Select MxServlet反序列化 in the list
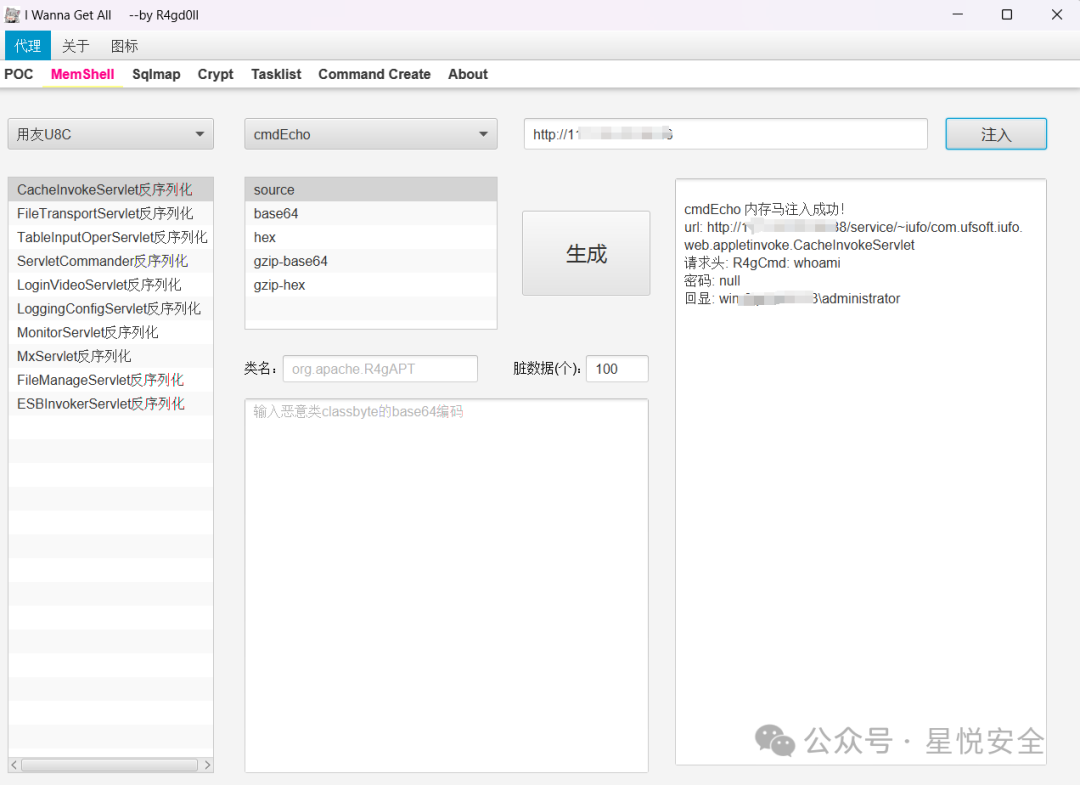This screenshot has height=785, width=1080. tap(111, 356)
